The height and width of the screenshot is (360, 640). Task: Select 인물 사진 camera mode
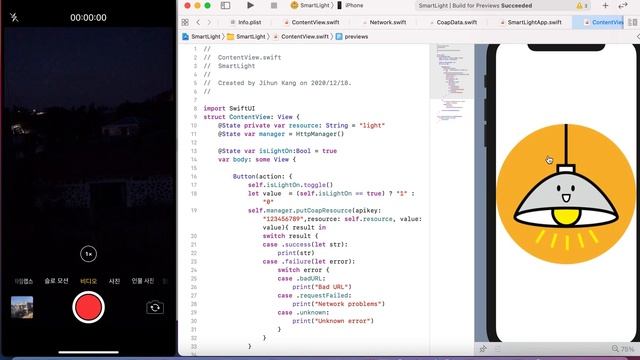(142, 281)
